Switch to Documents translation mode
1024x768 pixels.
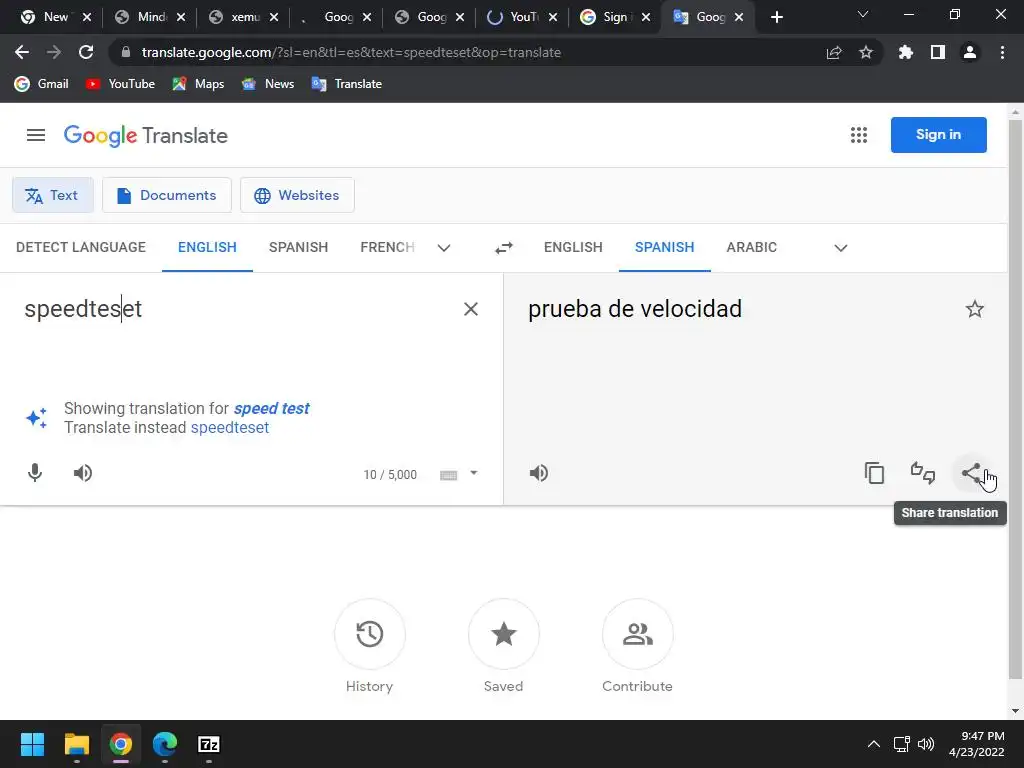point(167,195)
